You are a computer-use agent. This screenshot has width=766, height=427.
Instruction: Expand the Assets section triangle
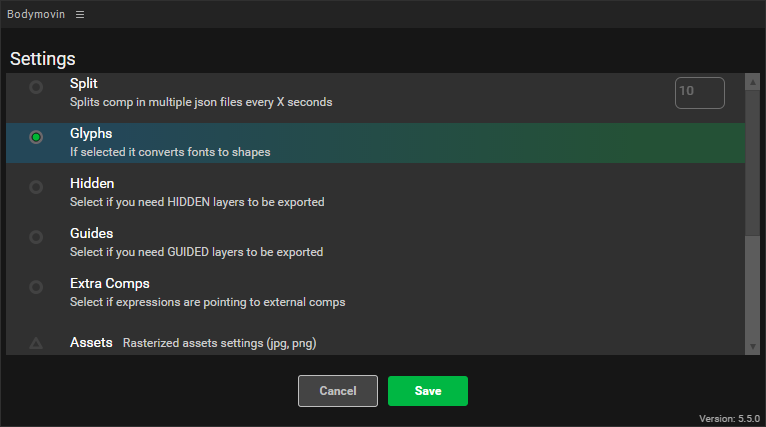point(36,343)
